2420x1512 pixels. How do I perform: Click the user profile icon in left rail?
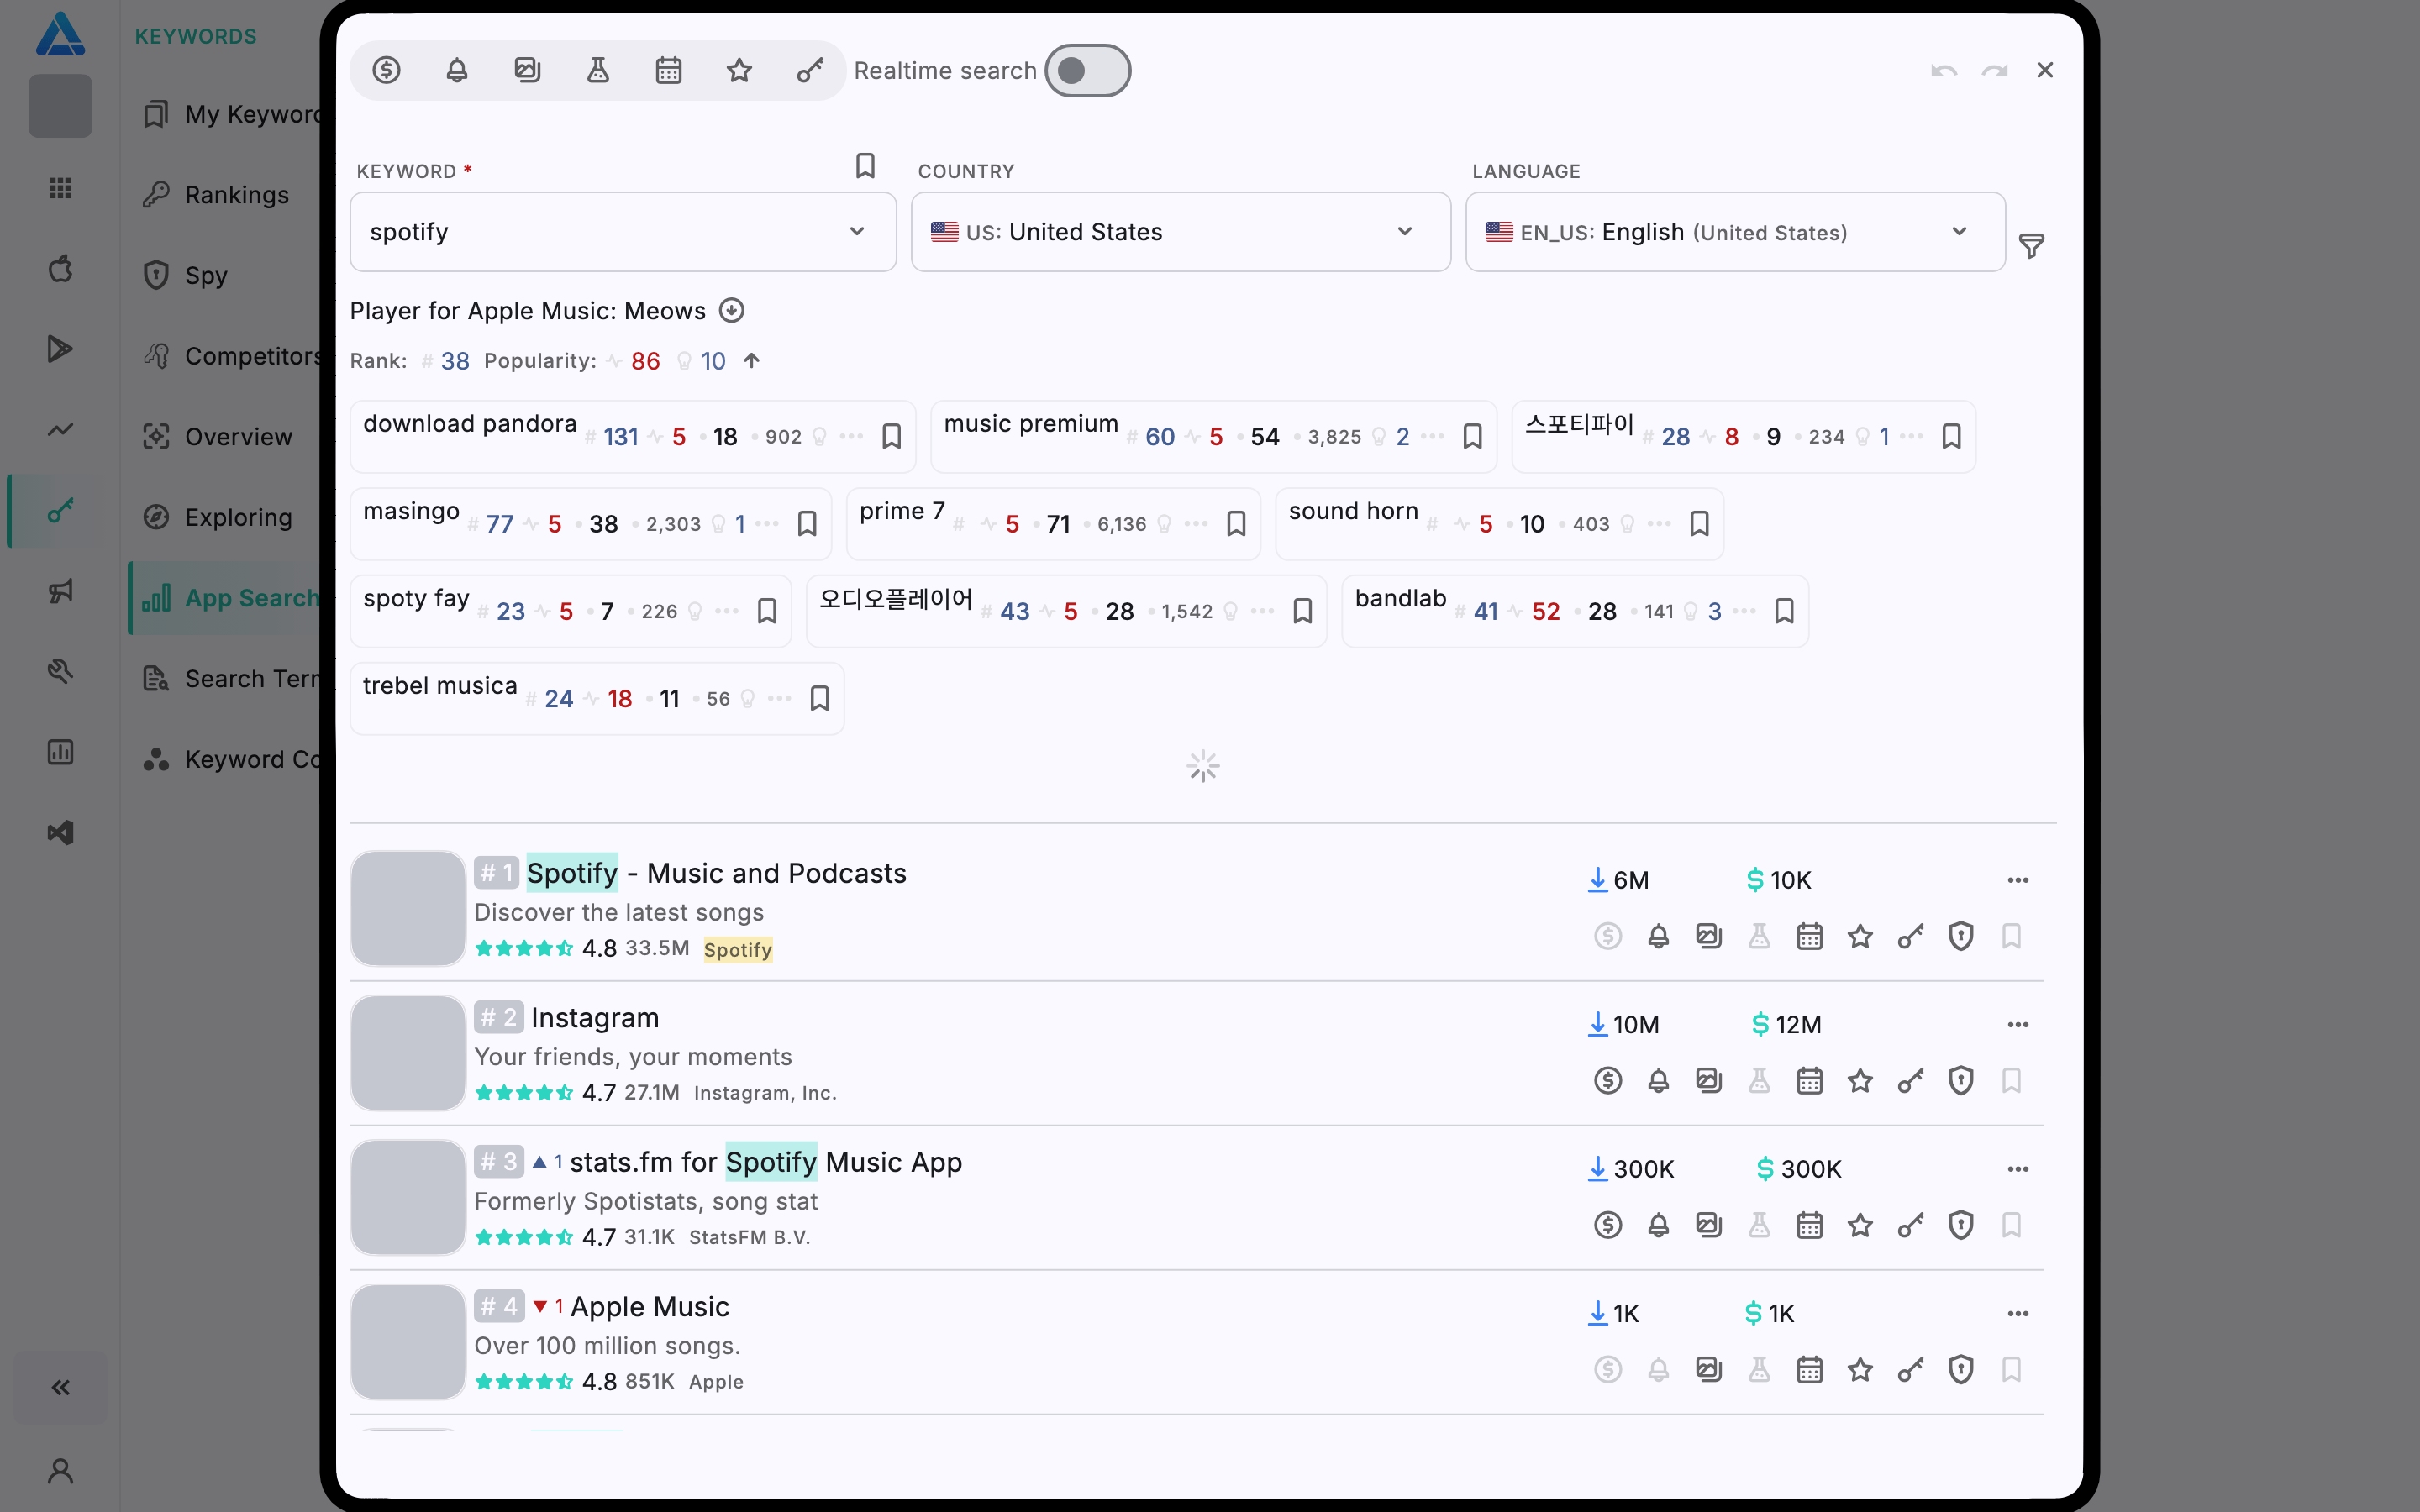[x=60, y=1471]
